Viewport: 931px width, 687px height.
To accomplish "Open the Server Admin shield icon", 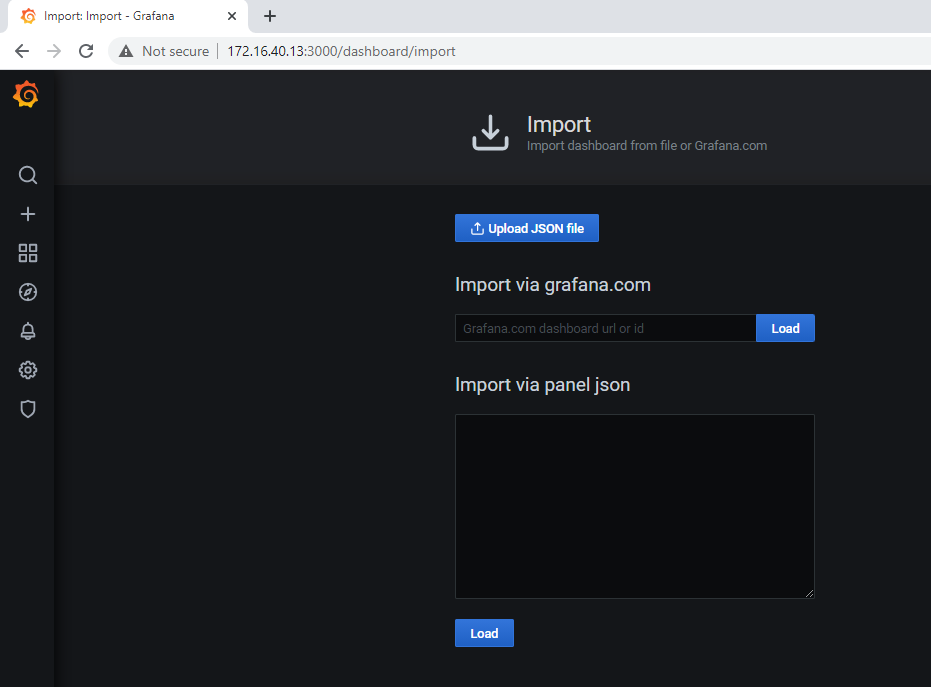I will pyautogui.click(x=28, y=409).
